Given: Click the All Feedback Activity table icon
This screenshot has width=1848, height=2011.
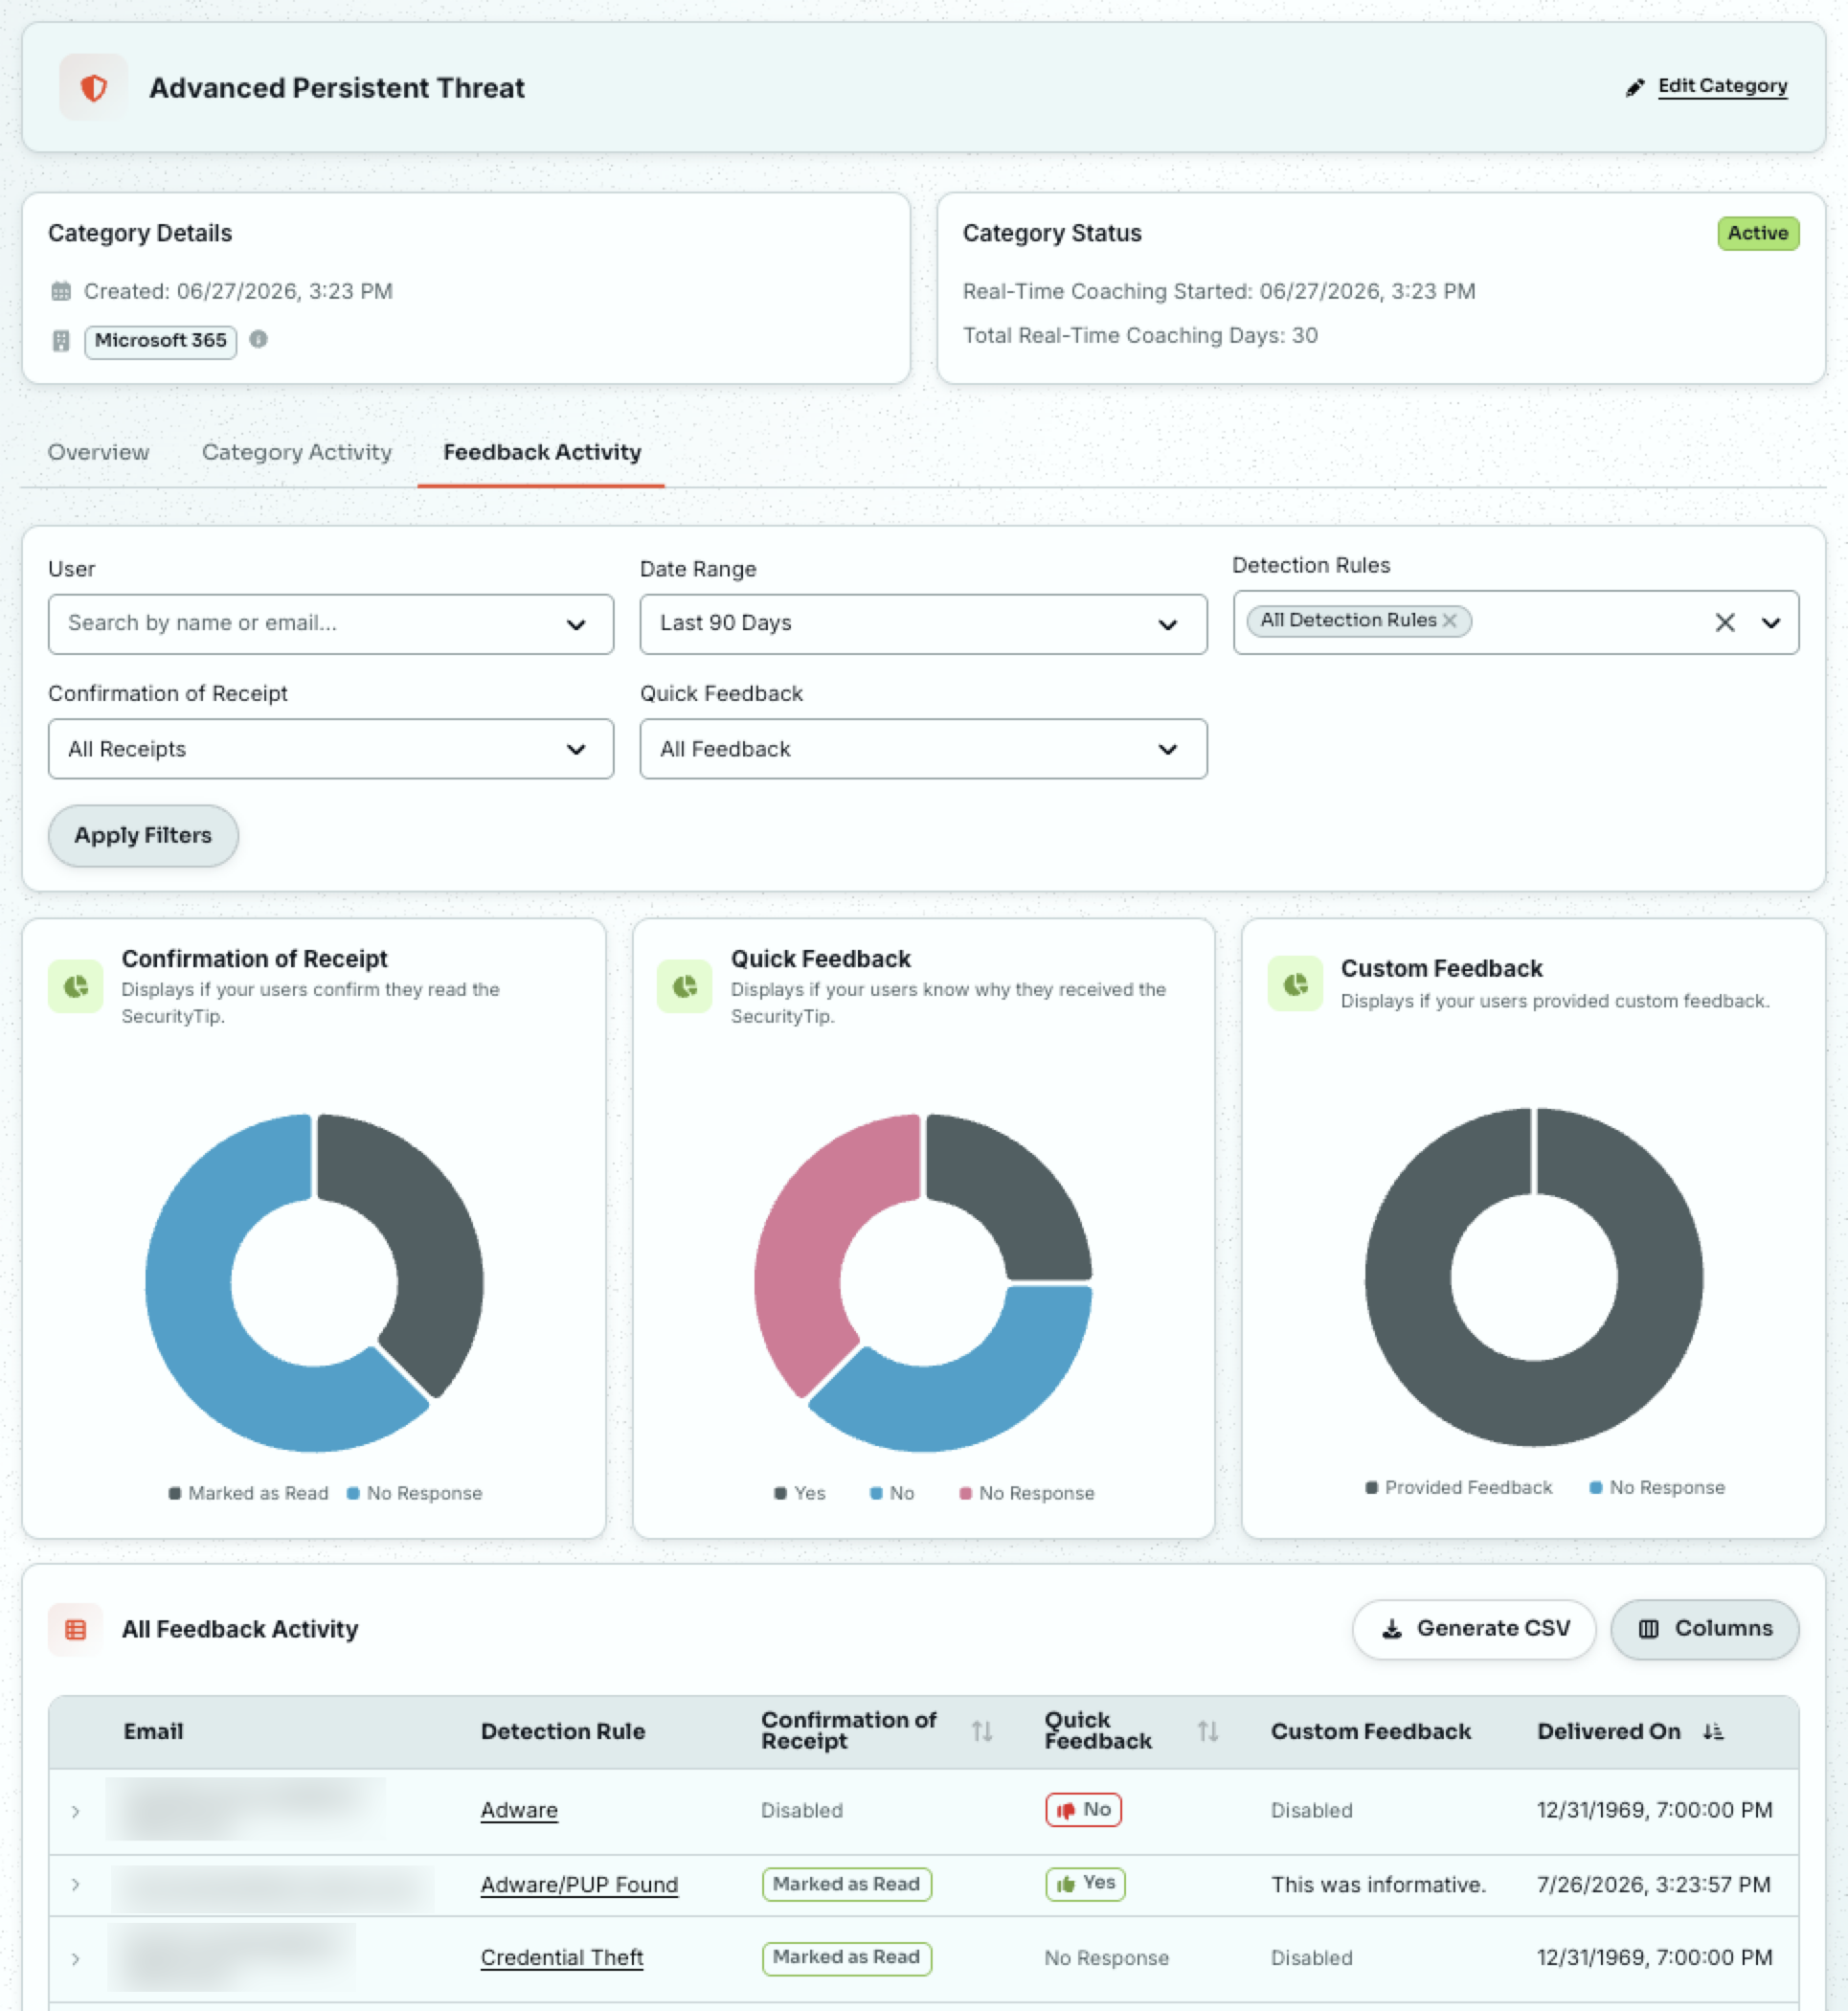Looking at the screenshot, I should coord(76,1629).
